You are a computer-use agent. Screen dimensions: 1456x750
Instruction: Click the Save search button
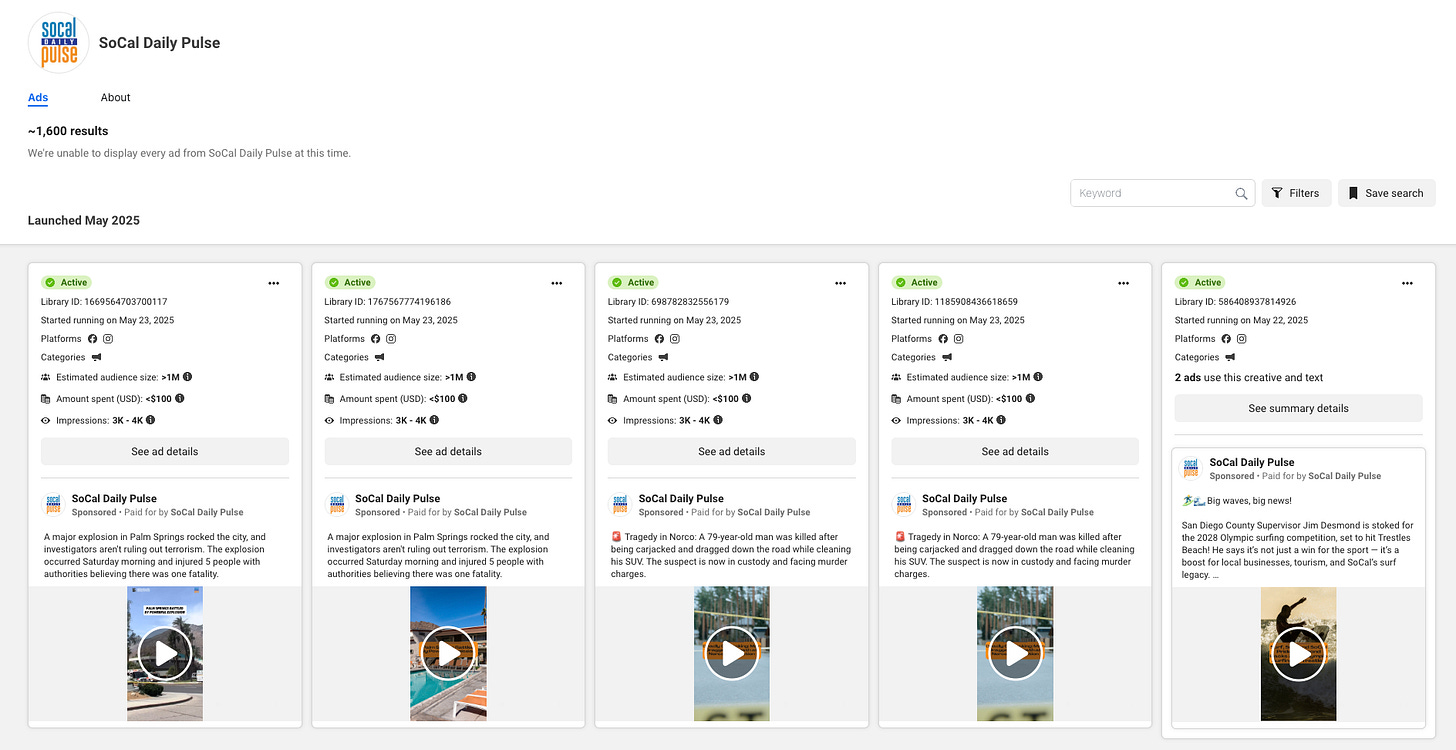1386,193
